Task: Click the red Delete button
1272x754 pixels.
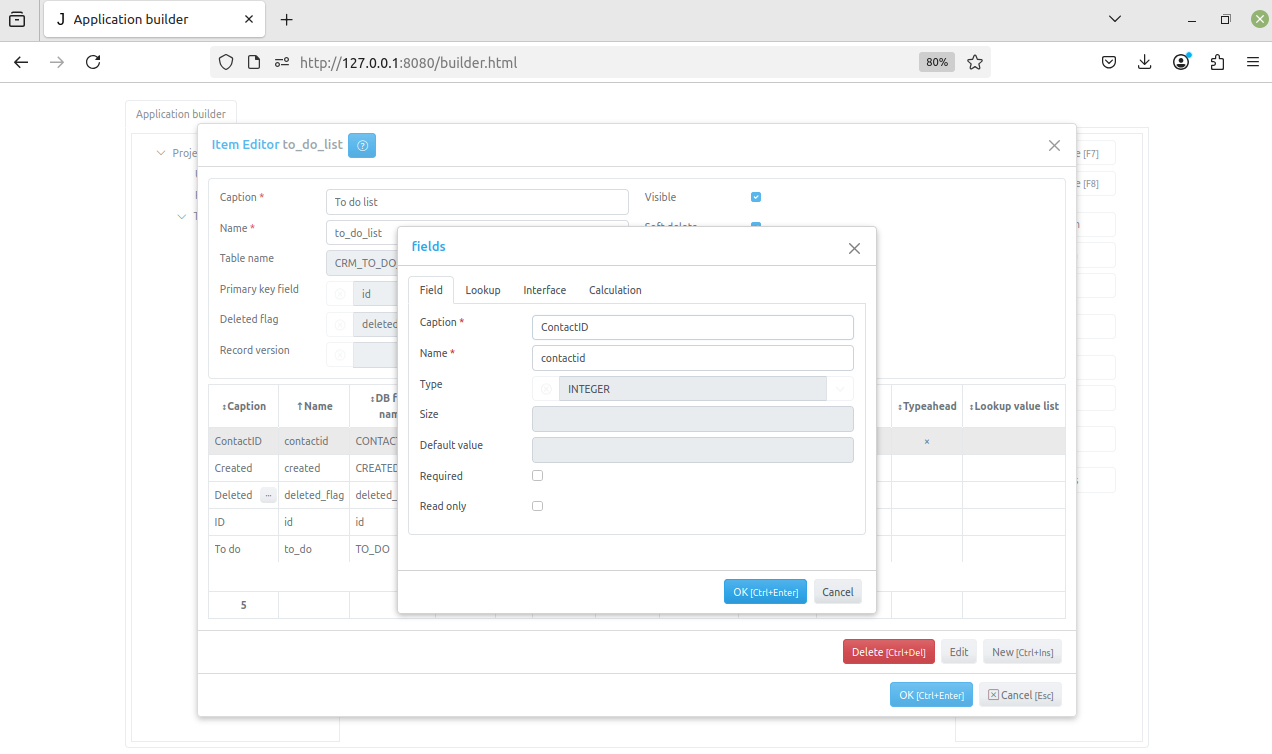Action: click(888, 652)
